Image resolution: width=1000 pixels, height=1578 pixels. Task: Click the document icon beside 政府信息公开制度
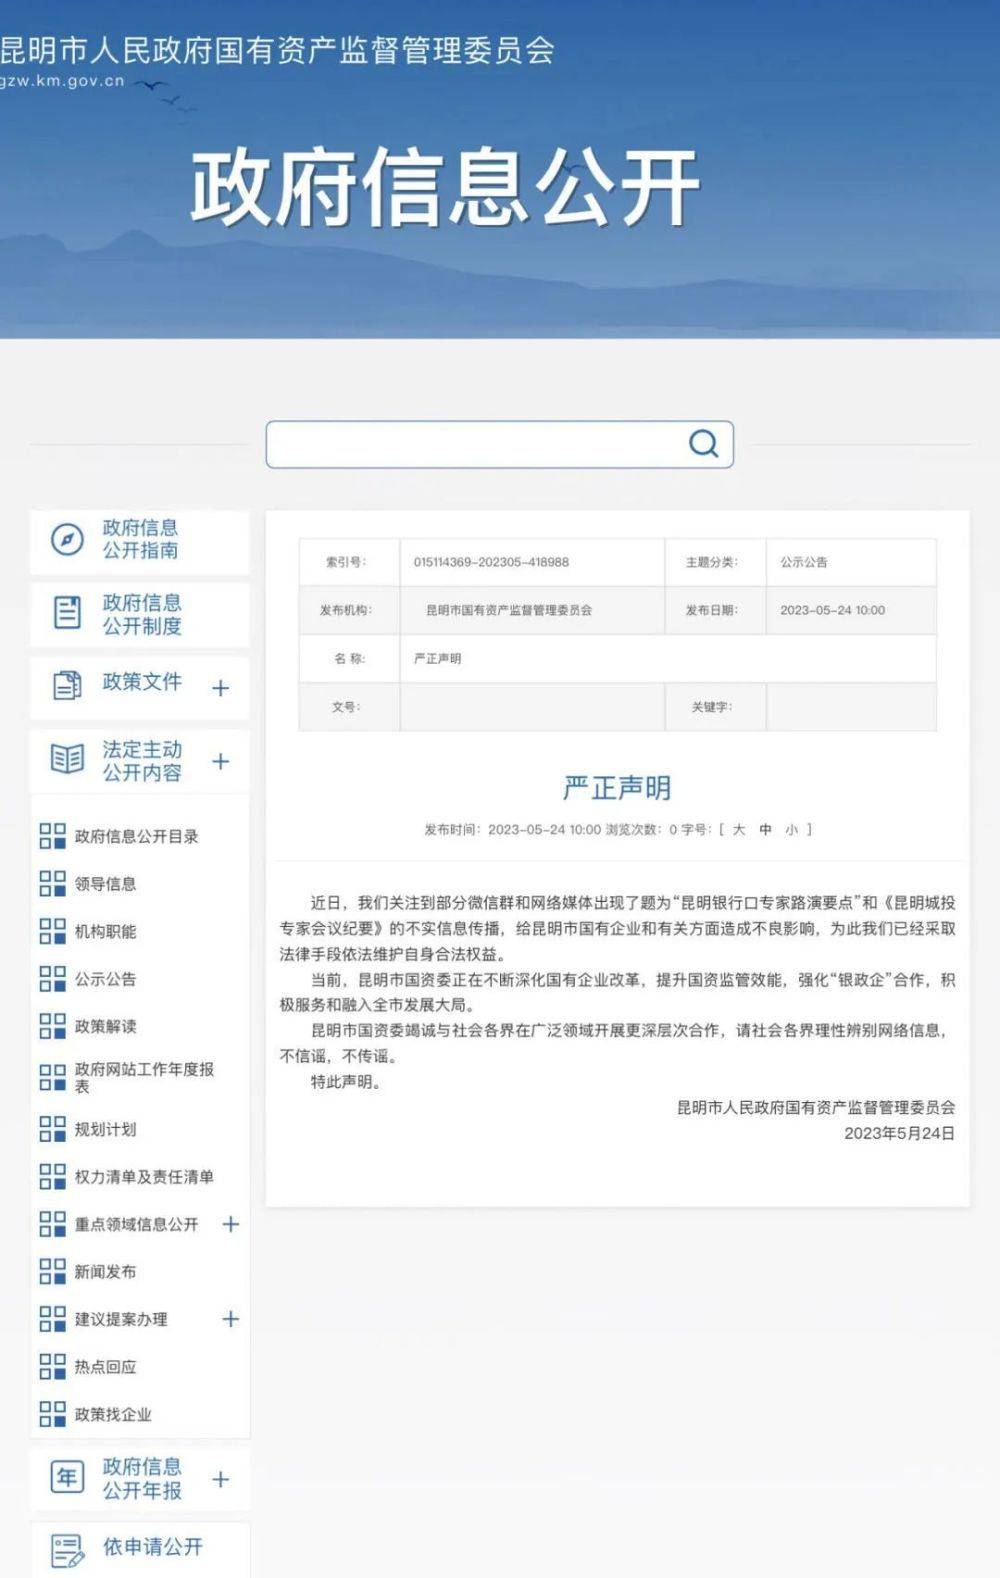(67, 613)
